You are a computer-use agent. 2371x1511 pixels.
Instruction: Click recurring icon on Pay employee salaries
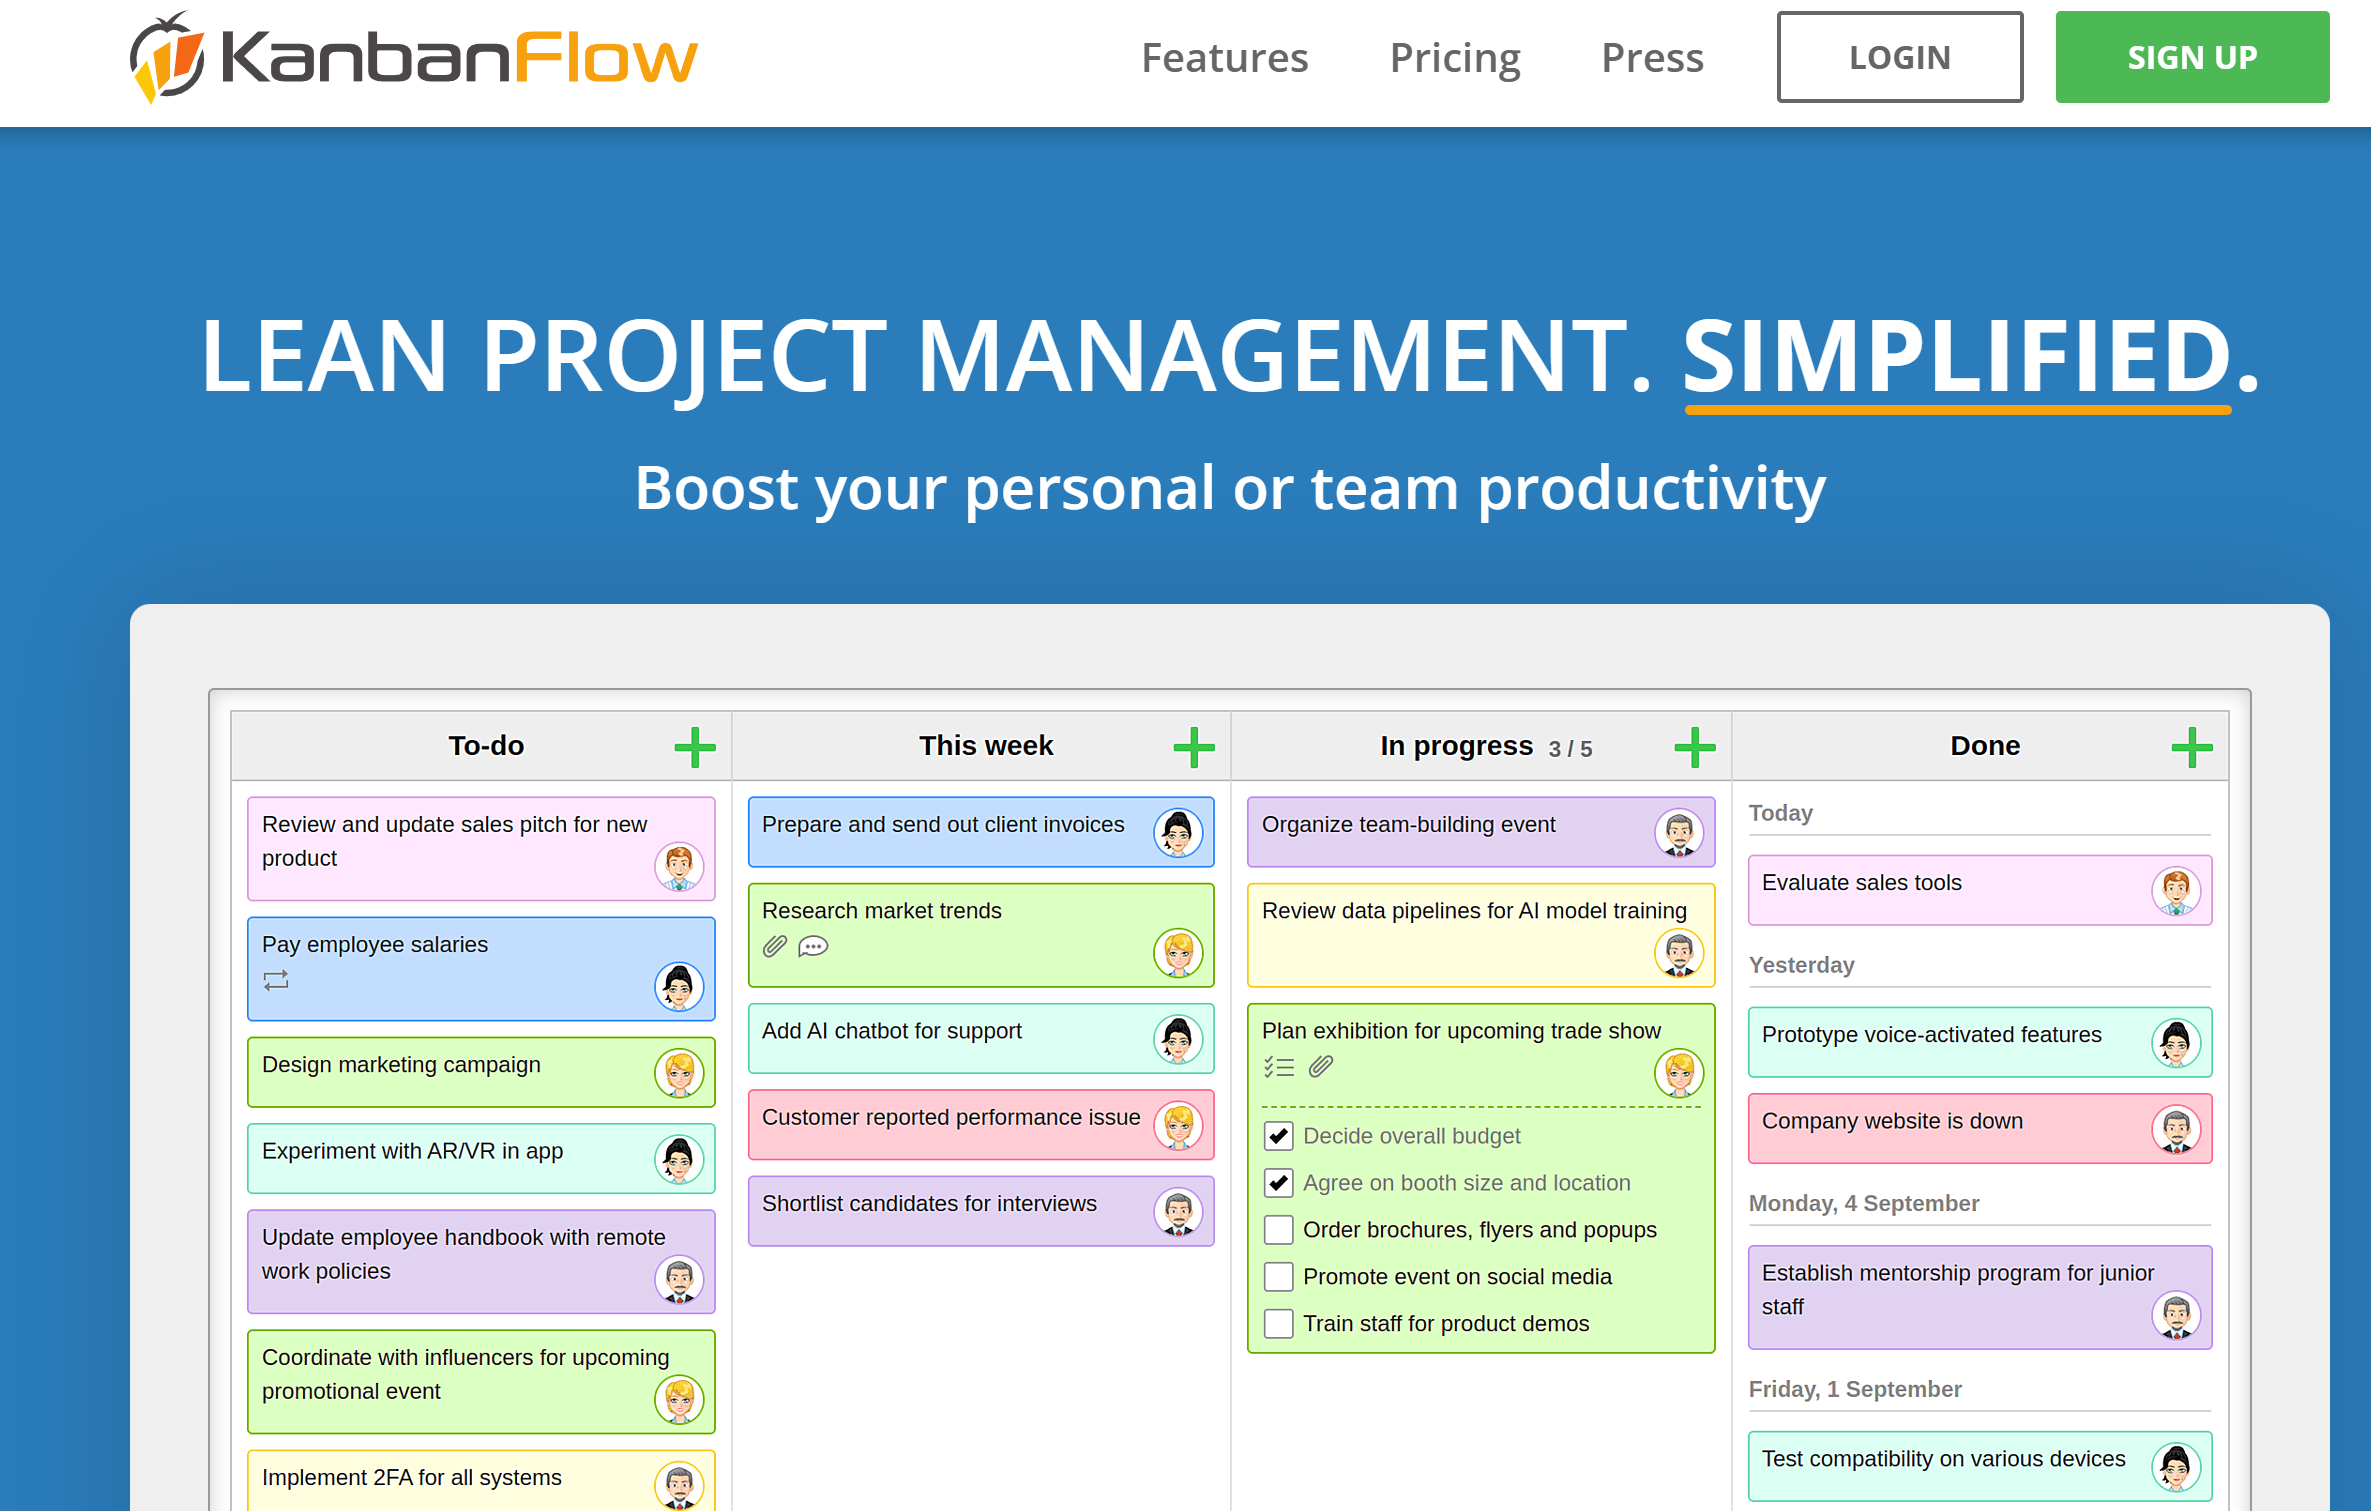pos(276,980)
